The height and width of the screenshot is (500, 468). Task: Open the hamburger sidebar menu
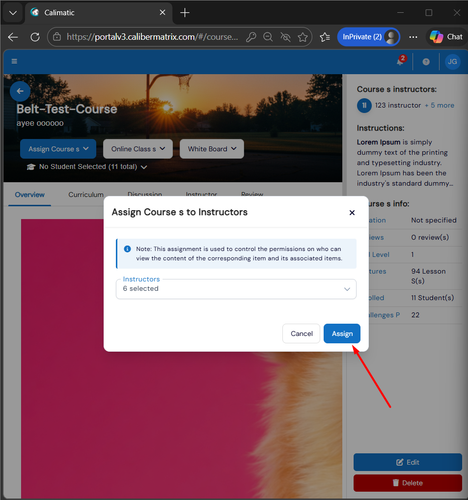click(x=14, y=61)
